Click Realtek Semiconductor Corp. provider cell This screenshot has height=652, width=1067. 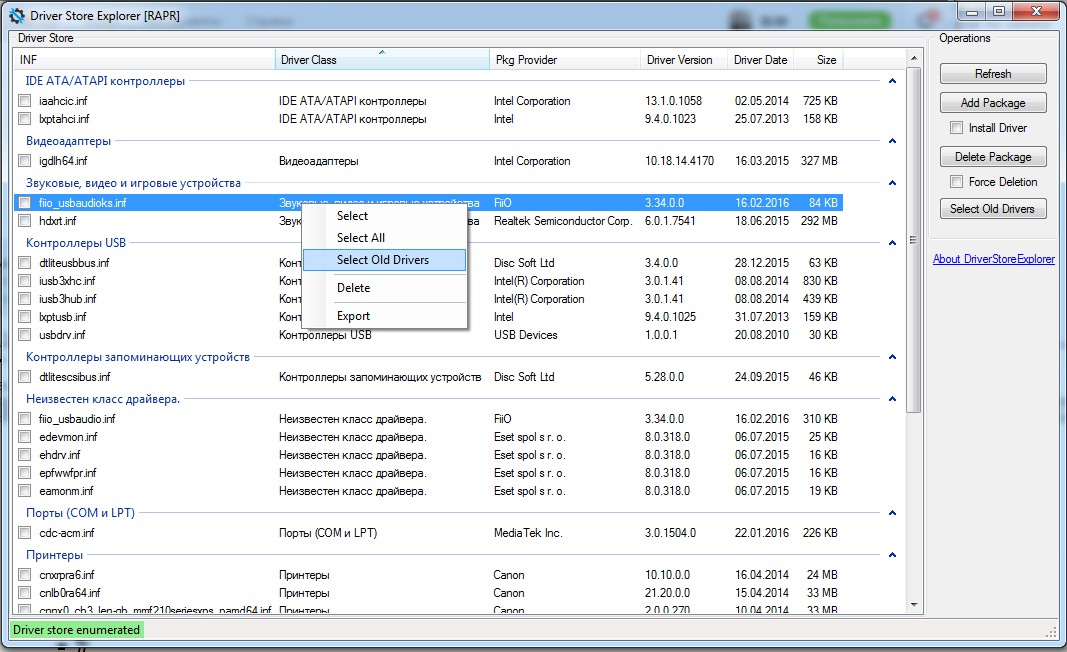563,221
